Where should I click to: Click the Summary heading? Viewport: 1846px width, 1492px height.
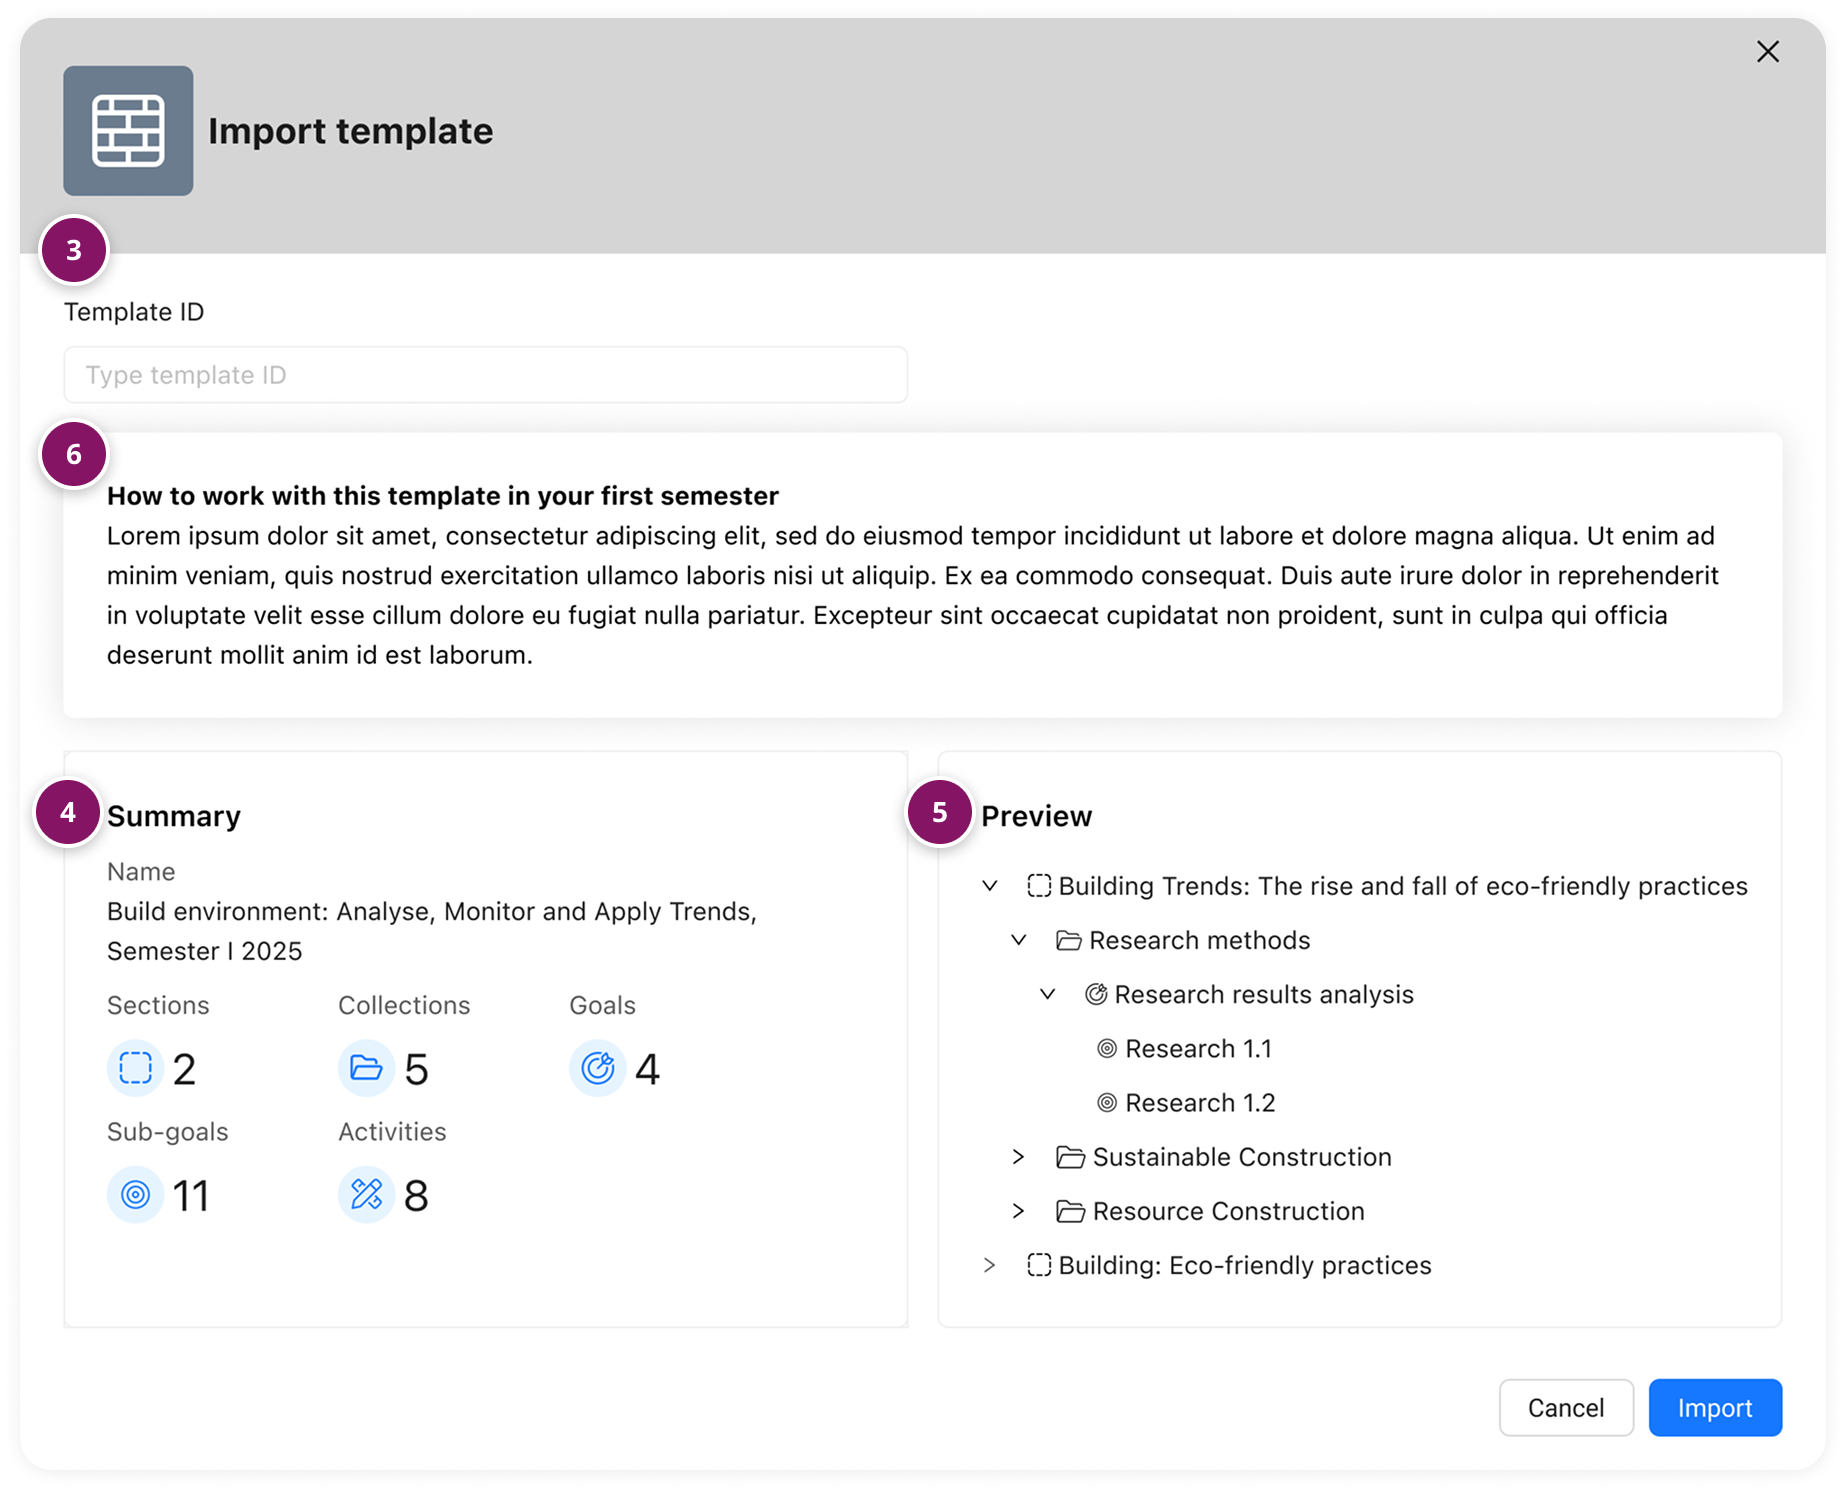174,816
